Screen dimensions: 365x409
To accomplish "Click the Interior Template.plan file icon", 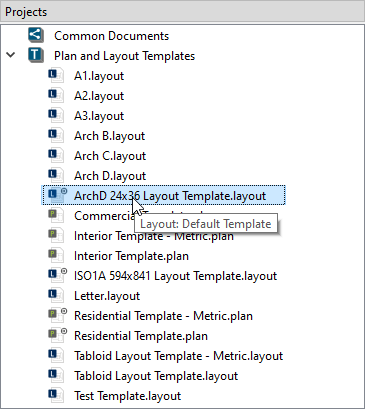I will point(56,256).
